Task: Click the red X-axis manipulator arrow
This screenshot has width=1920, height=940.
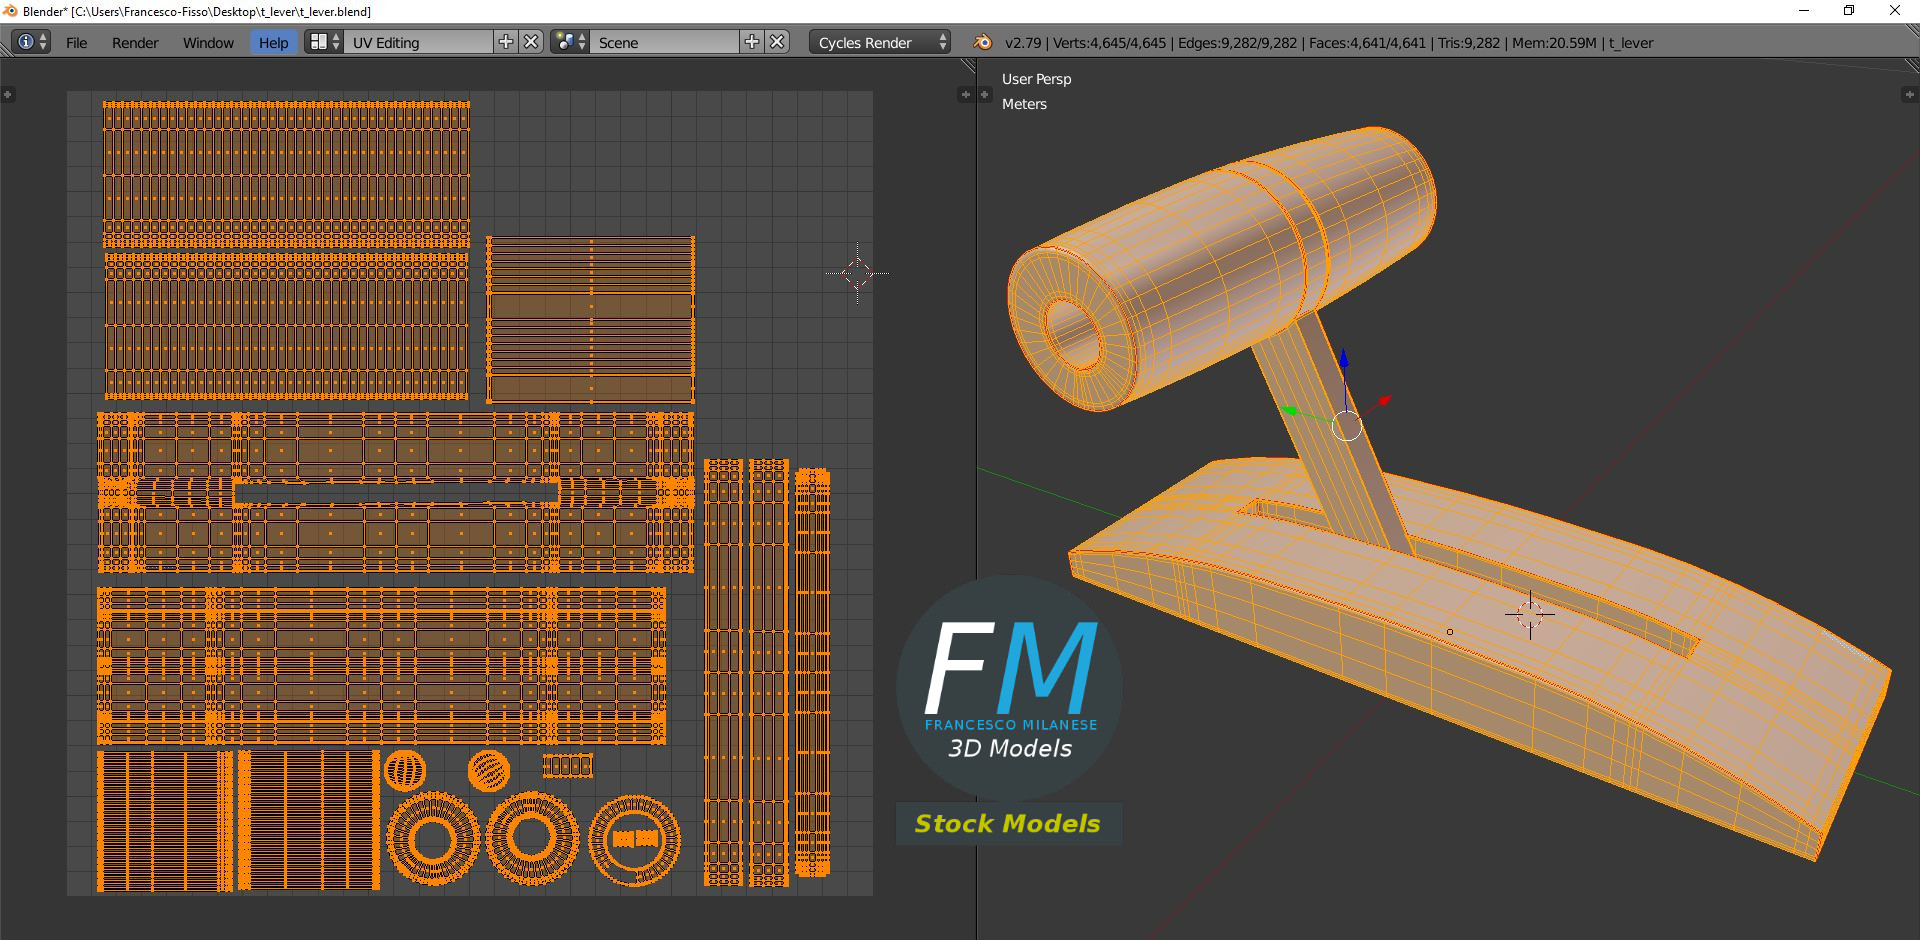Action: click(1383, 401)
